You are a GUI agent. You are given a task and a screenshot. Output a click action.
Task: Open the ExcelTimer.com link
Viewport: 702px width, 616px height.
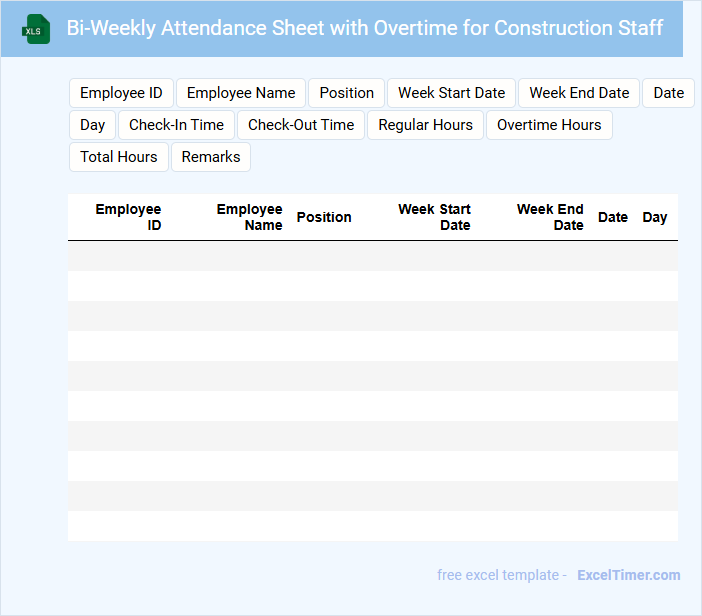(x=628, y=575)
